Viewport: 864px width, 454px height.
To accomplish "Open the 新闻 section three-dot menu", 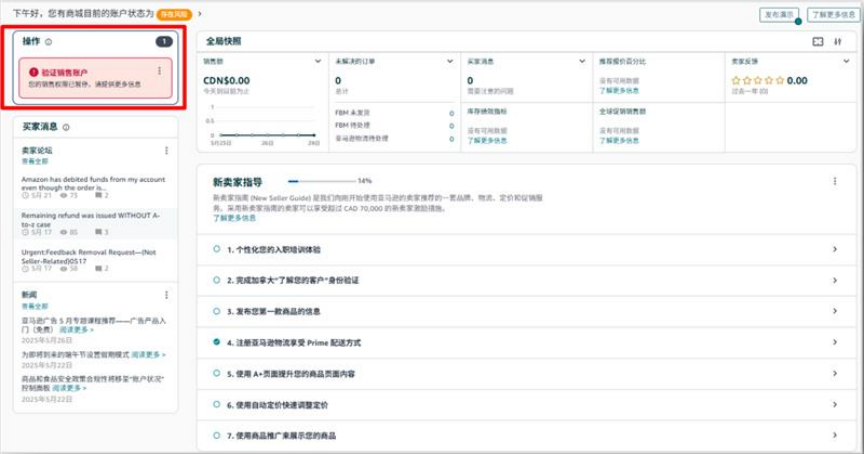I will 166,295.
